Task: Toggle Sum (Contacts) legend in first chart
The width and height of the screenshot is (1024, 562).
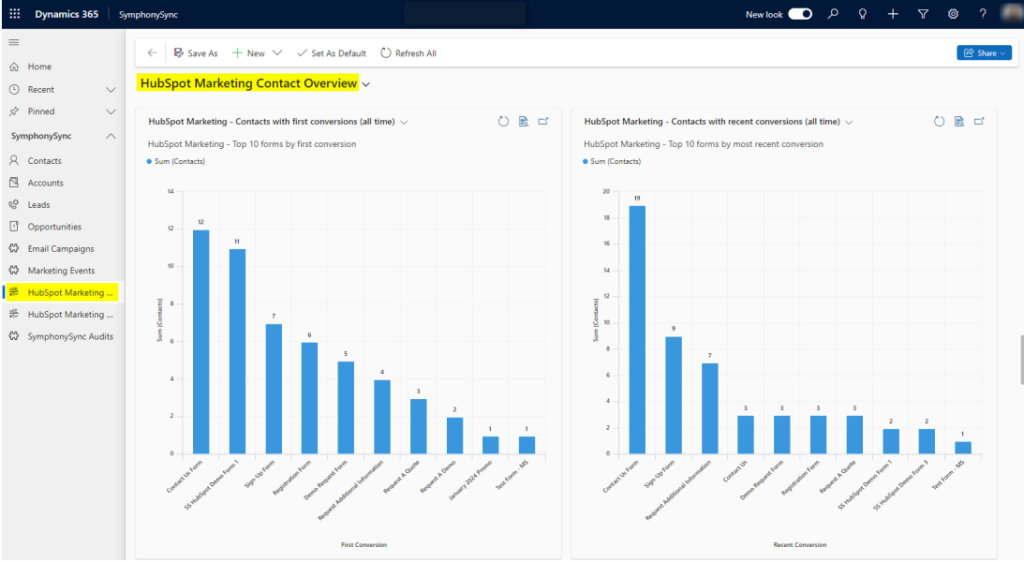Action: tap(176, 161)
